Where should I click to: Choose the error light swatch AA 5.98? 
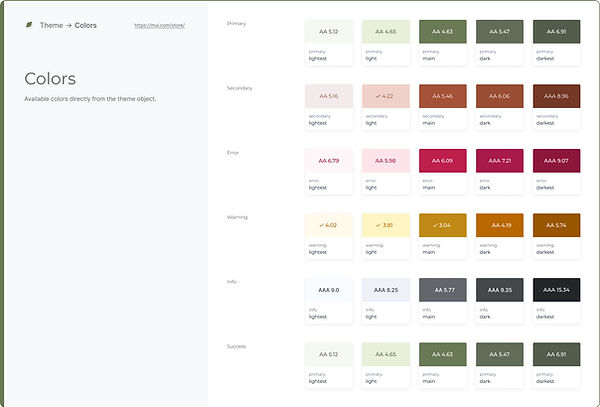pyautogui.click(x=386, y=161)
